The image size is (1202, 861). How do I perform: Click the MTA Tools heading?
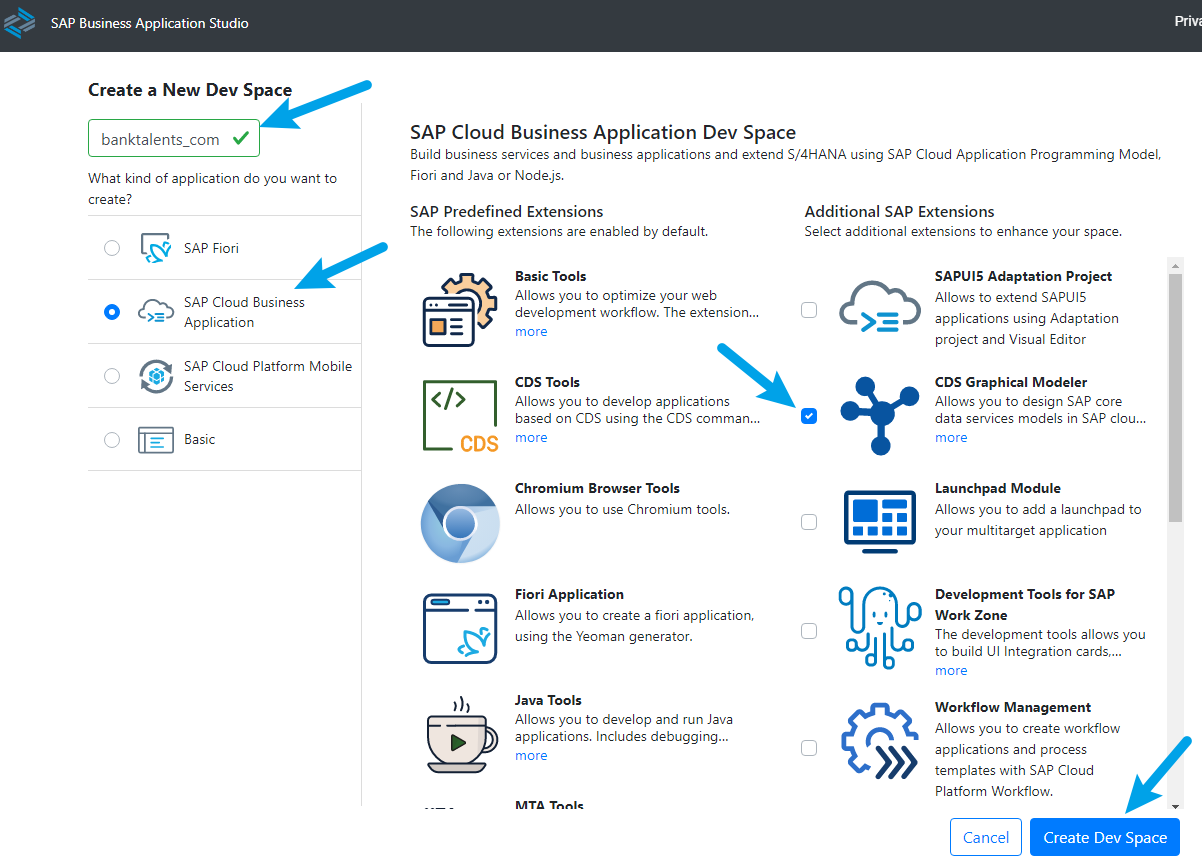[x=549, y=805]
